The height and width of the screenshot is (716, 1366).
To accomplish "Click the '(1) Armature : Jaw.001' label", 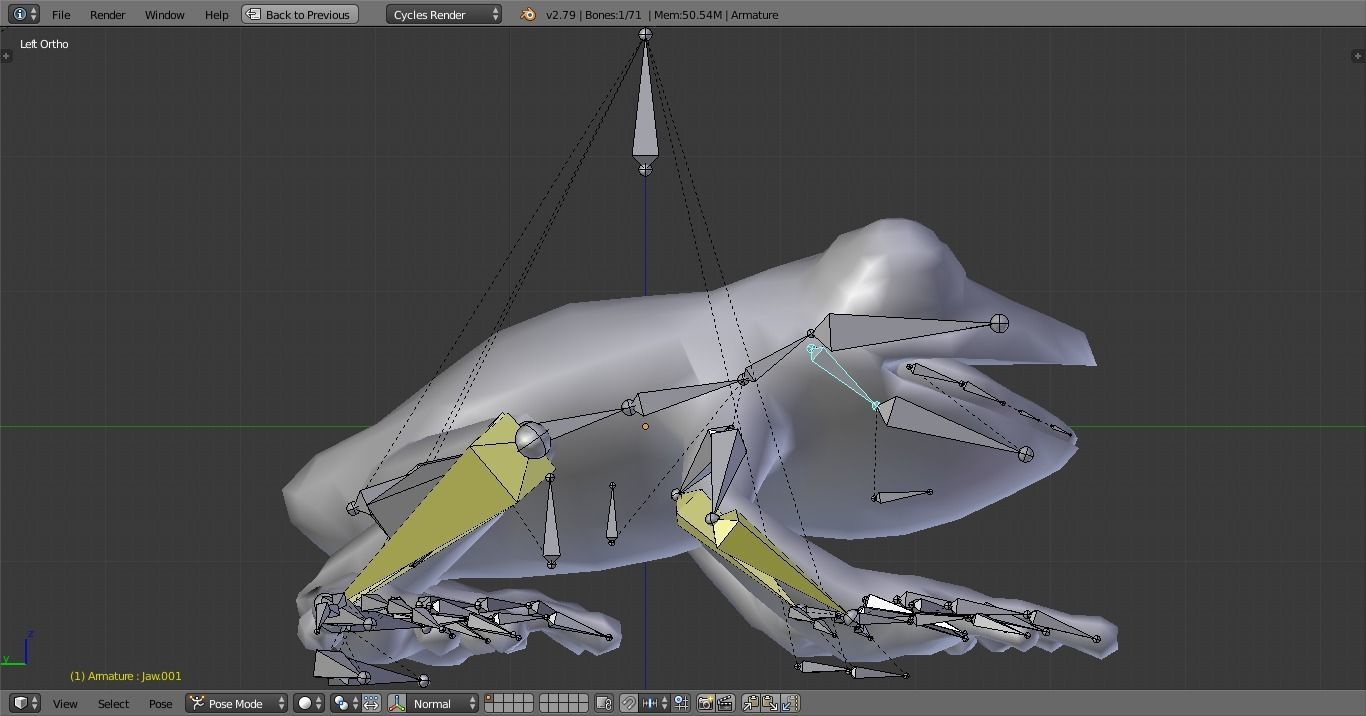I will pyautogui.click(x=126, y=676).
